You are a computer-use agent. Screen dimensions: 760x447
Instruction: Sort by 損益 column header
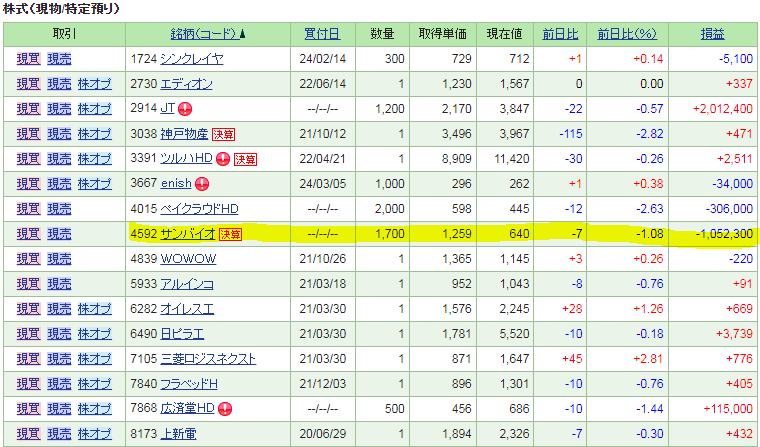[712, 34]
